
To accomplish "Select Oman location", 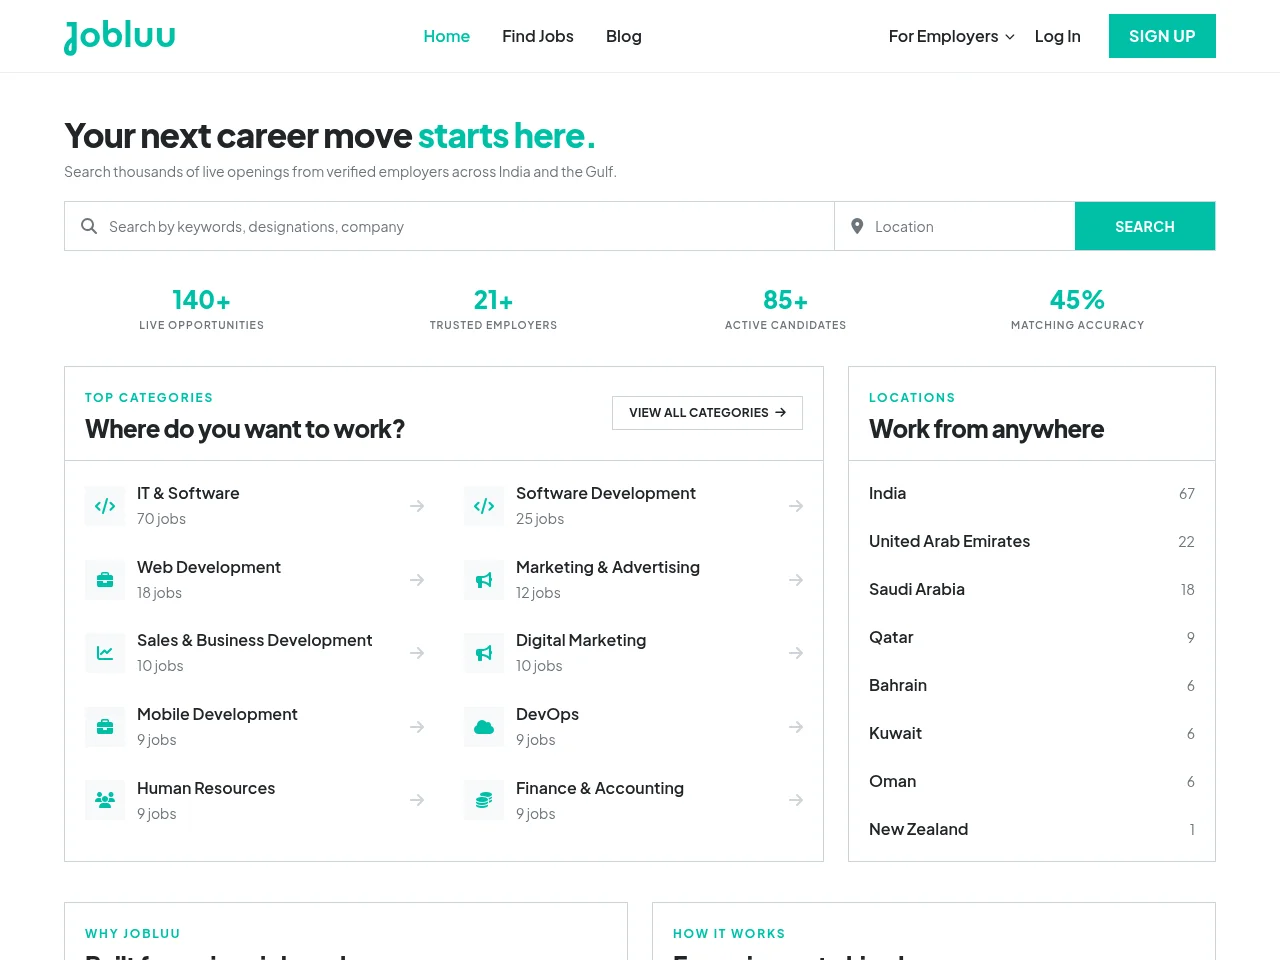I will point(1032,781).
